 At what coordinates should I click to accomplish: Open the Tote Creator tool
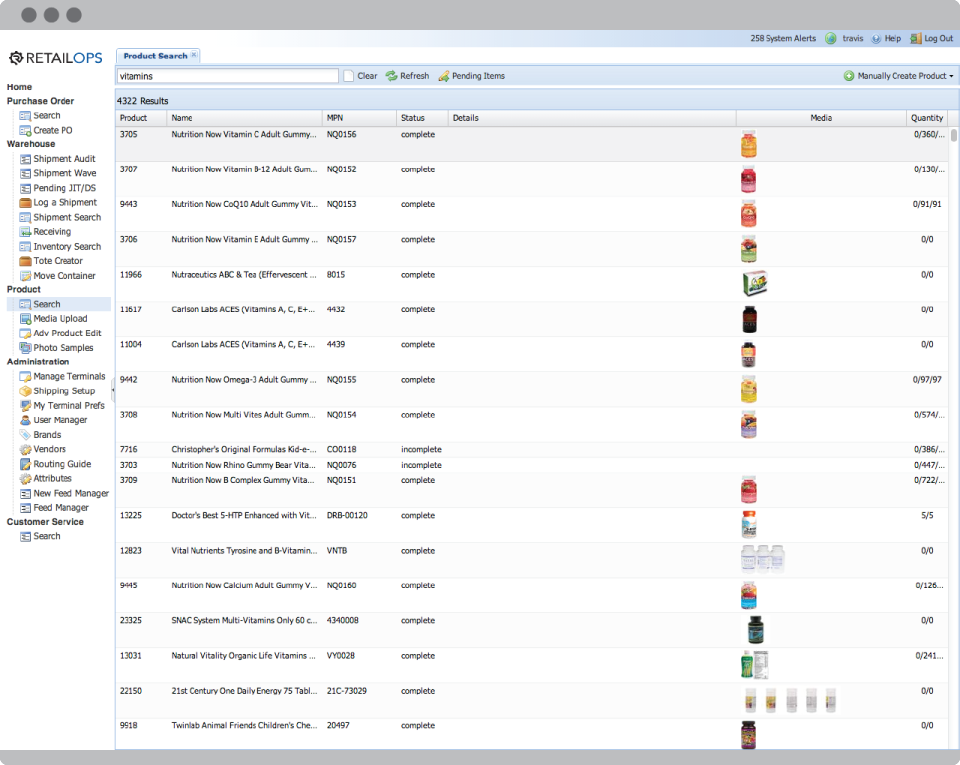tap(57, 261)
